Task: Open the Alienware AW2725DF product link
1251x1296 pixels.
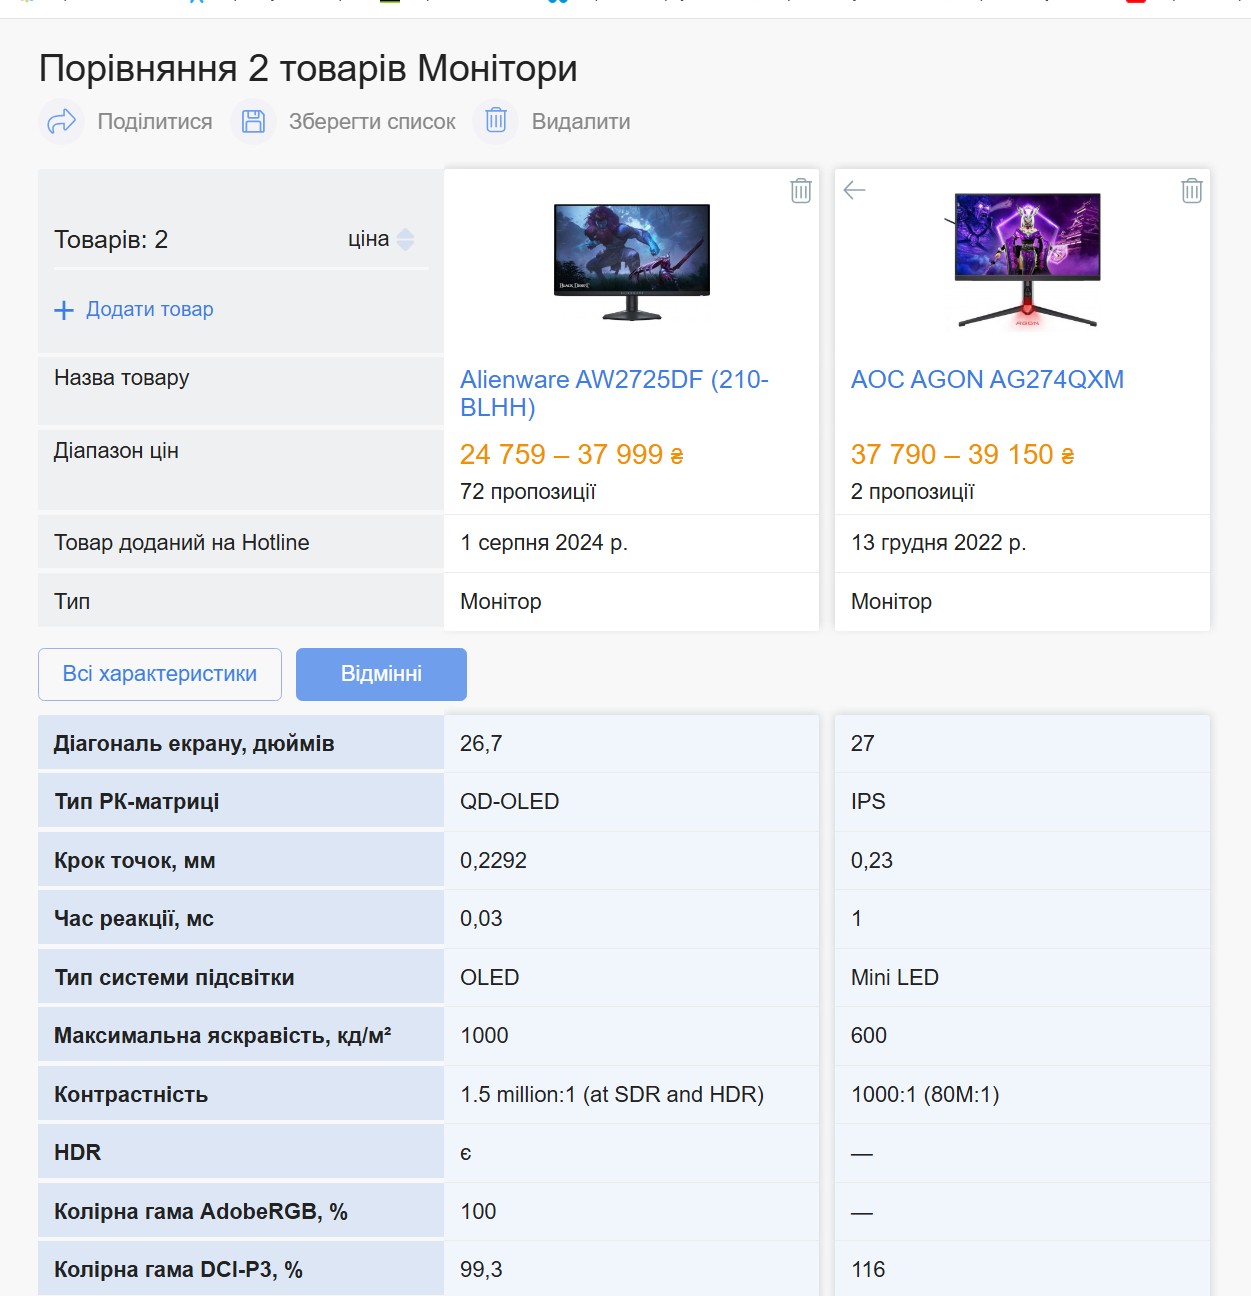Action: coord(614,393)
